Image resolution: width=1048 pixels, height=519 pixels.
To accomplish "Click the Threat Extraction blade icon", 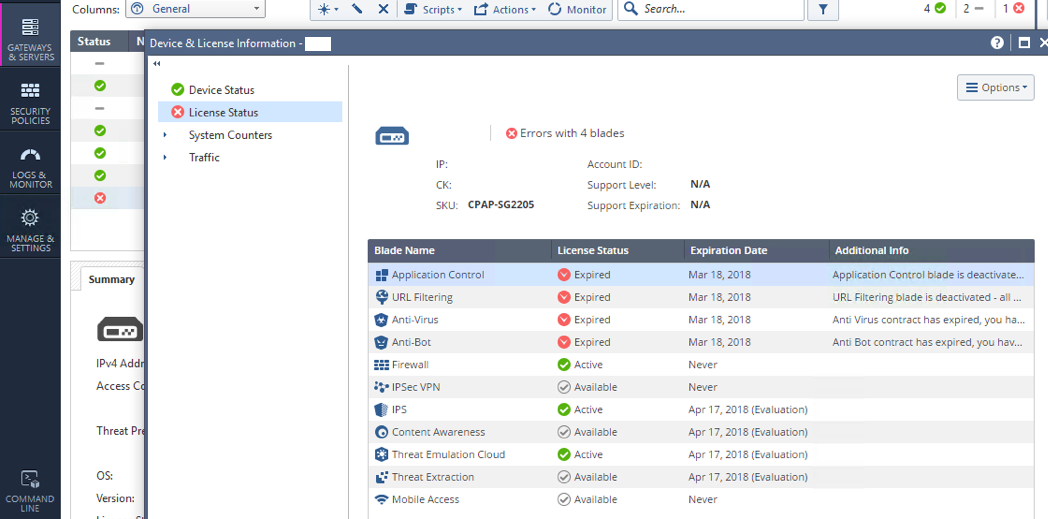I will [382, 477].
